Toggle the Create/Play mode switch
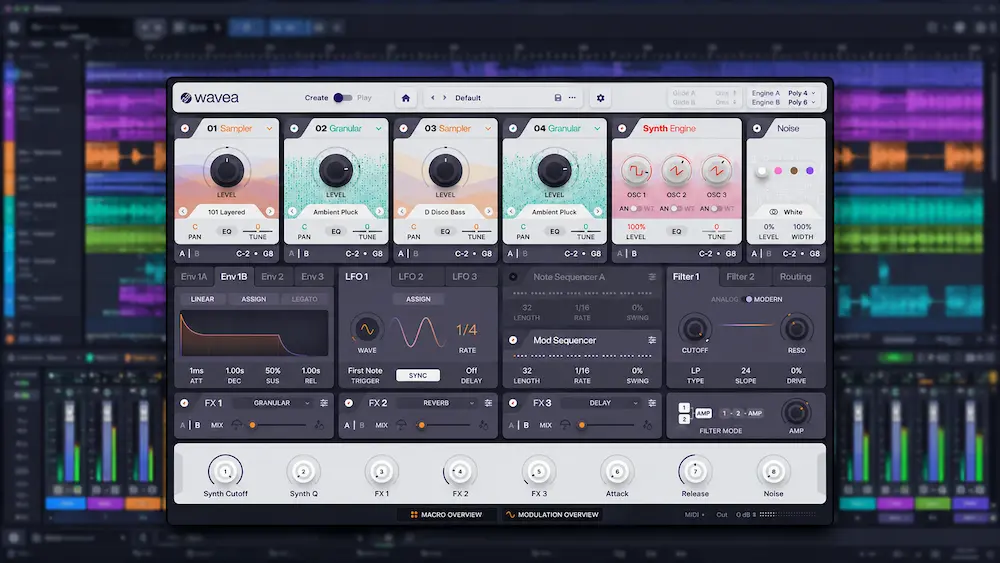This screenshot has width=1000, height=563. [342, 98]
